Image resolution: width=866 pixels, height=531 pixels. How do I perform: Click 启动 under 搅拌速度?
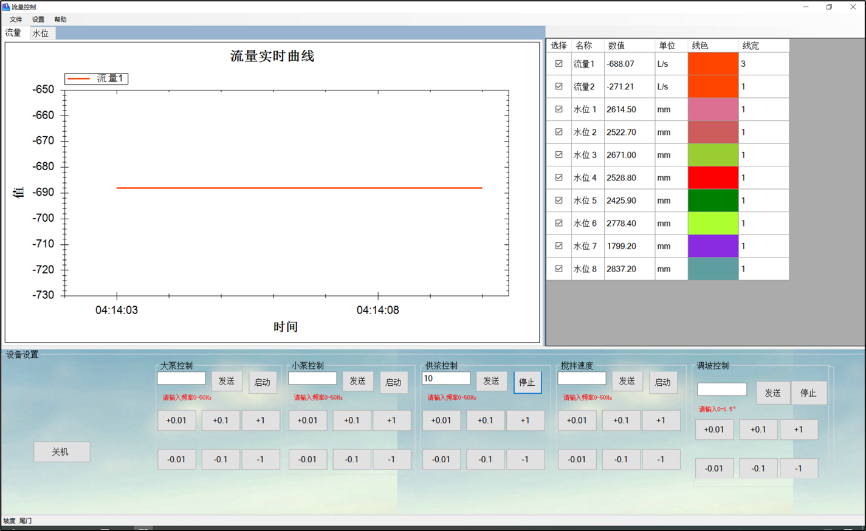pos(662,381)
